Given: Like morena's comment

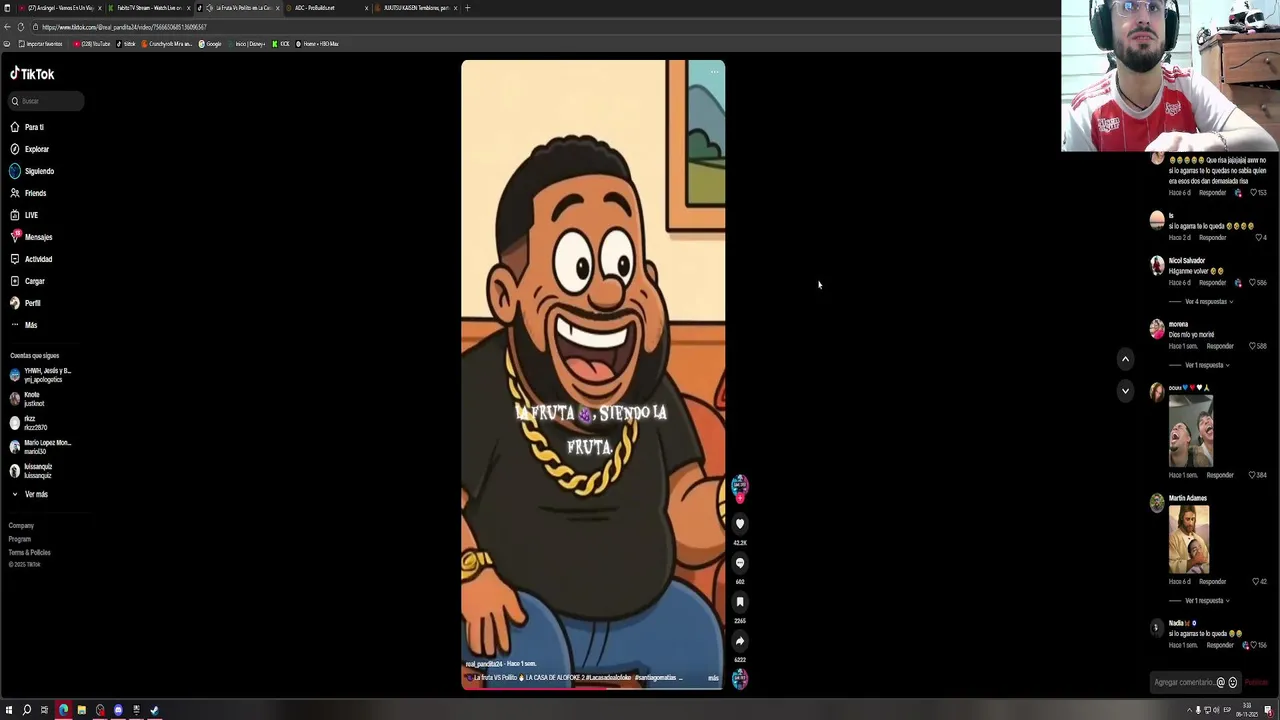Looking at the screenshot, I should point(1251,346).
